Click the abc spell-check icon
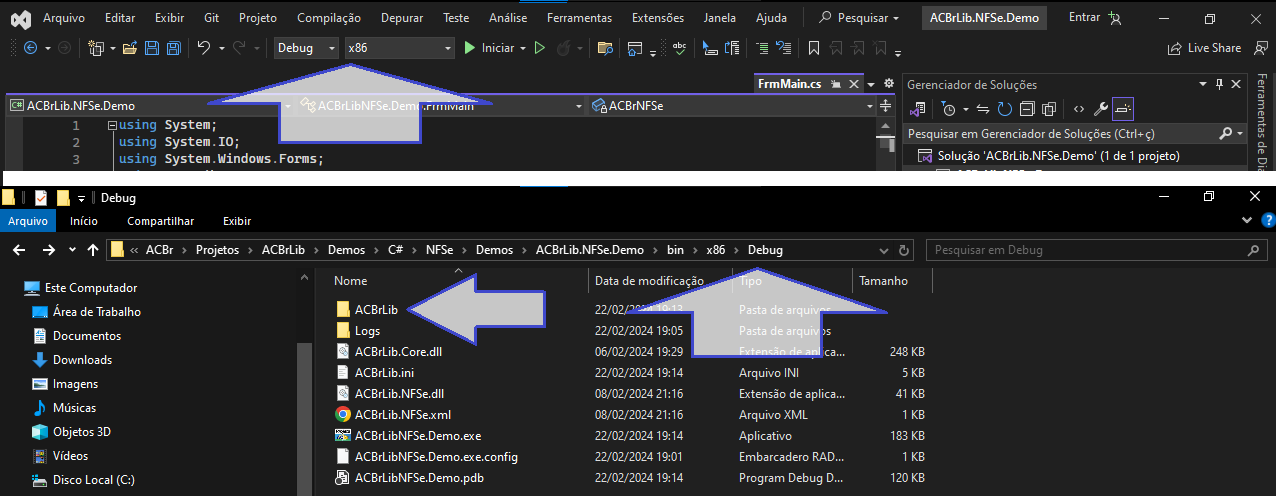 click(x=680, y=48)
